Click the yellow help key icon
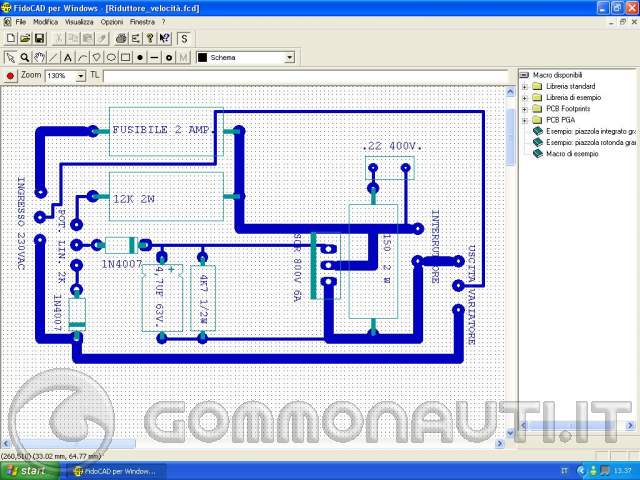The width and height of the screenshot is (640, 480). (x=150, y=38)
